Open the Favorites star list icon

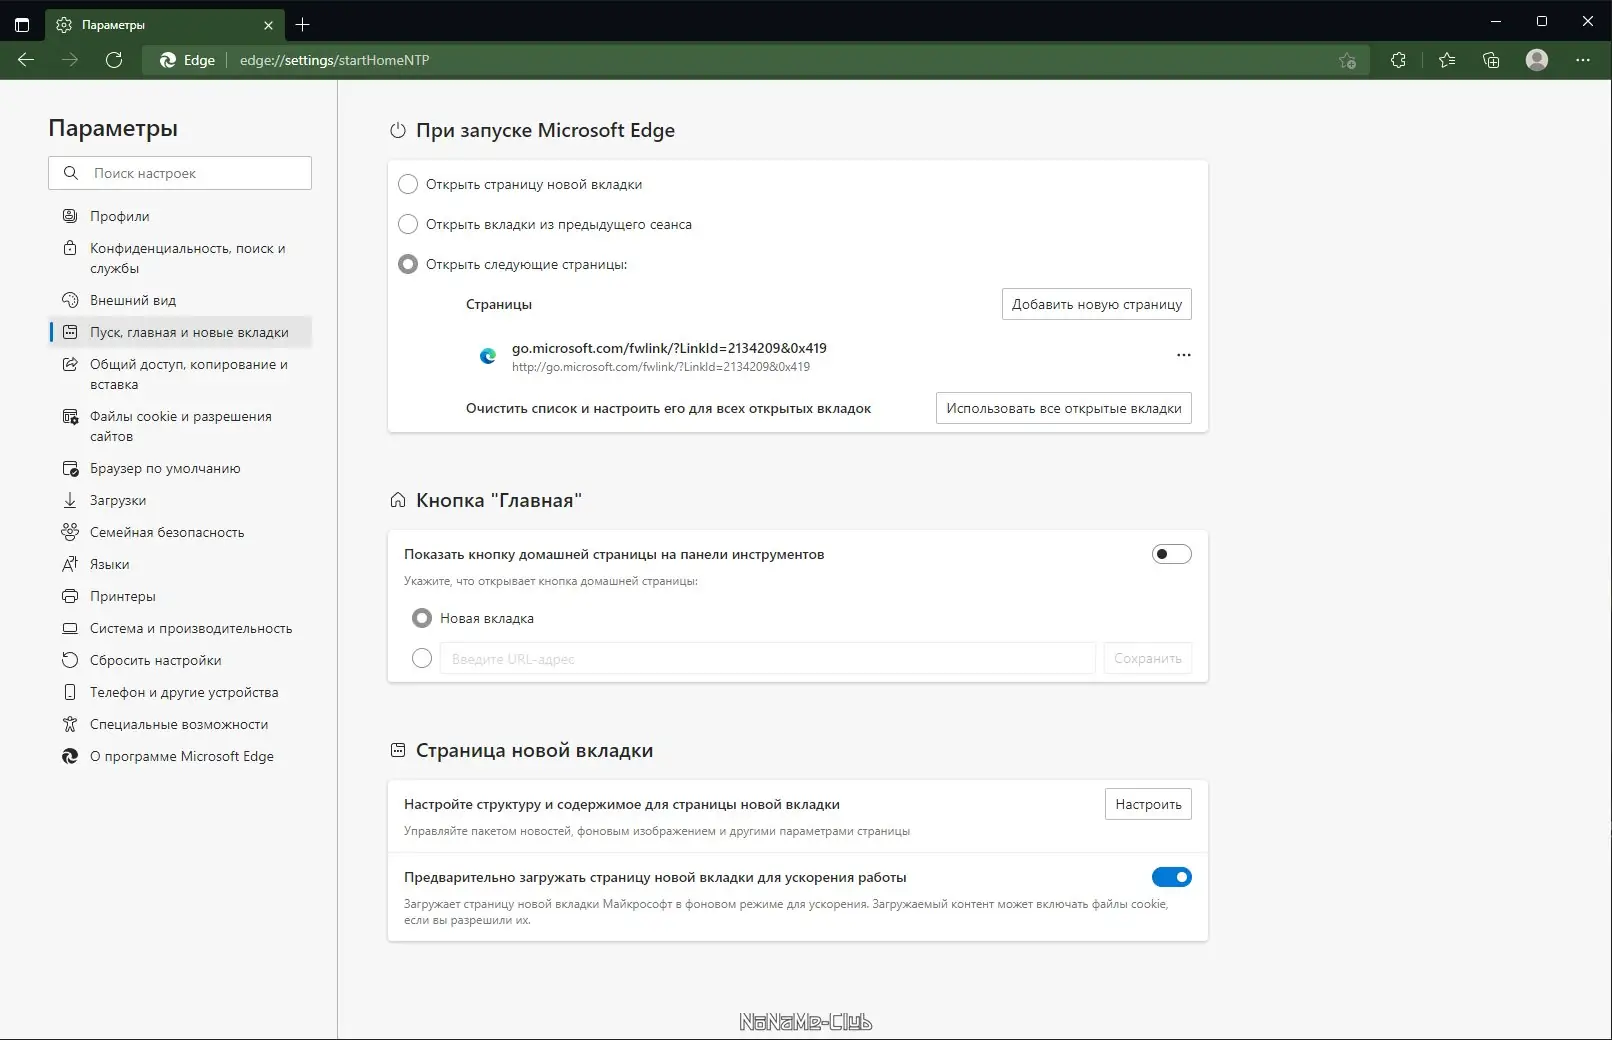click(1446, 60)
